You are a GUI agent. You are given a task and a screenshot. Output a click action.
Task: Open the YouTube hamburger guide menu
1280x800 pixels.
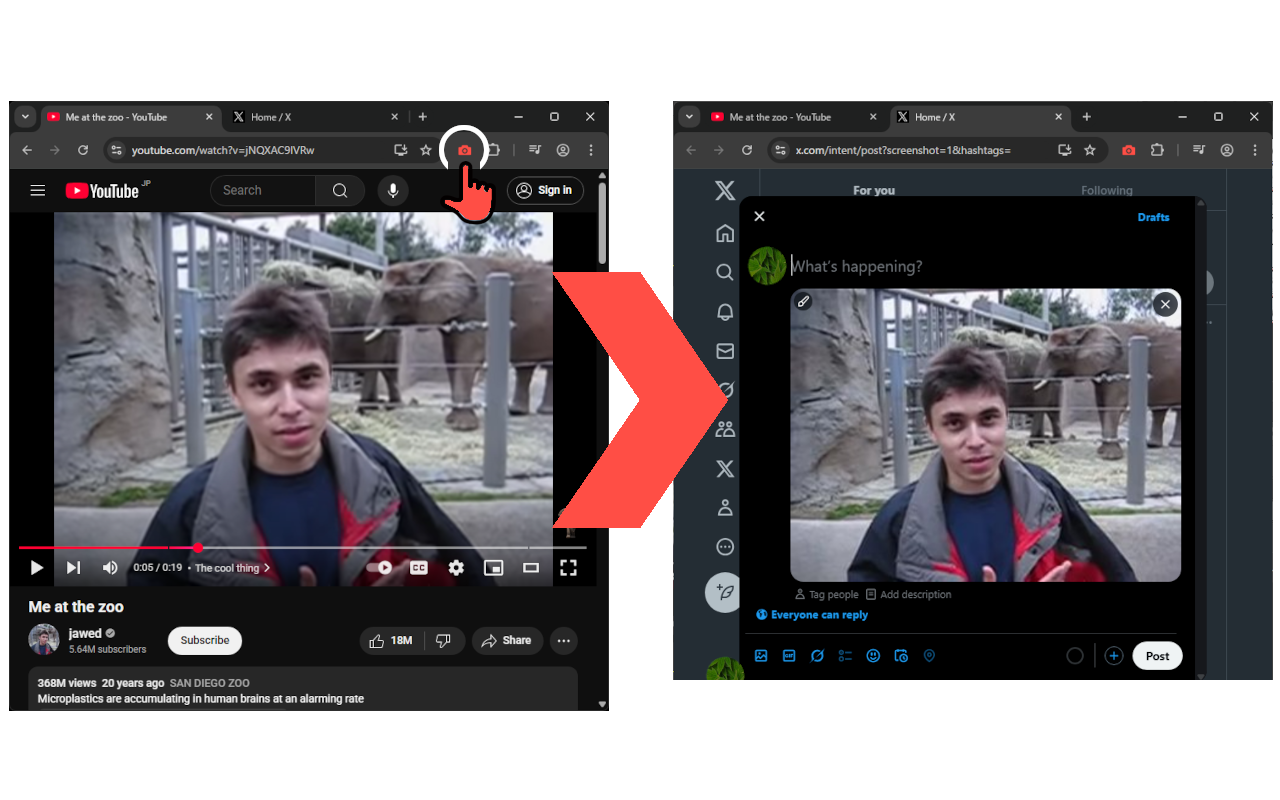38,190
